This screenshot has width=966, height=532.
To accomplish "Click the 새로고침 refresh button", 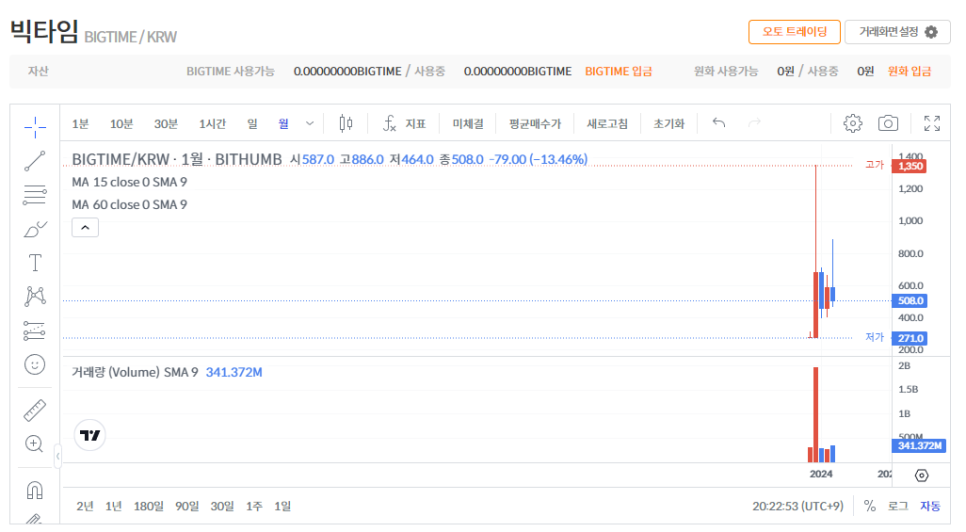I will point(607,124).
